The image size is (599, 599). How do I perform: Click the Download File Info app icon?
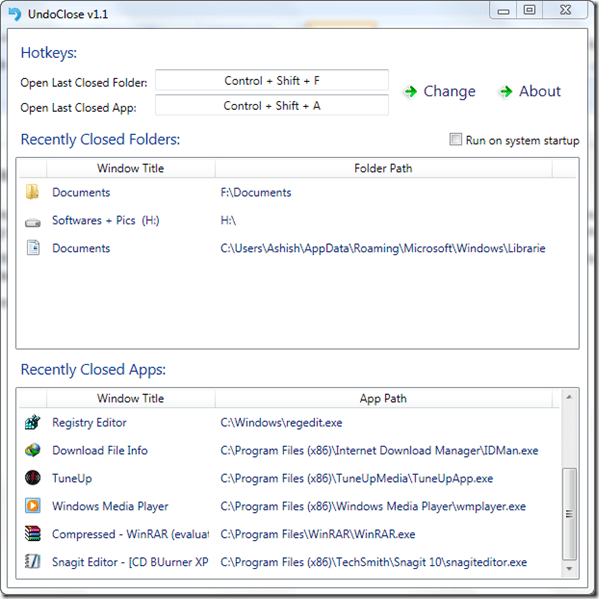click(x=32, y=450)
